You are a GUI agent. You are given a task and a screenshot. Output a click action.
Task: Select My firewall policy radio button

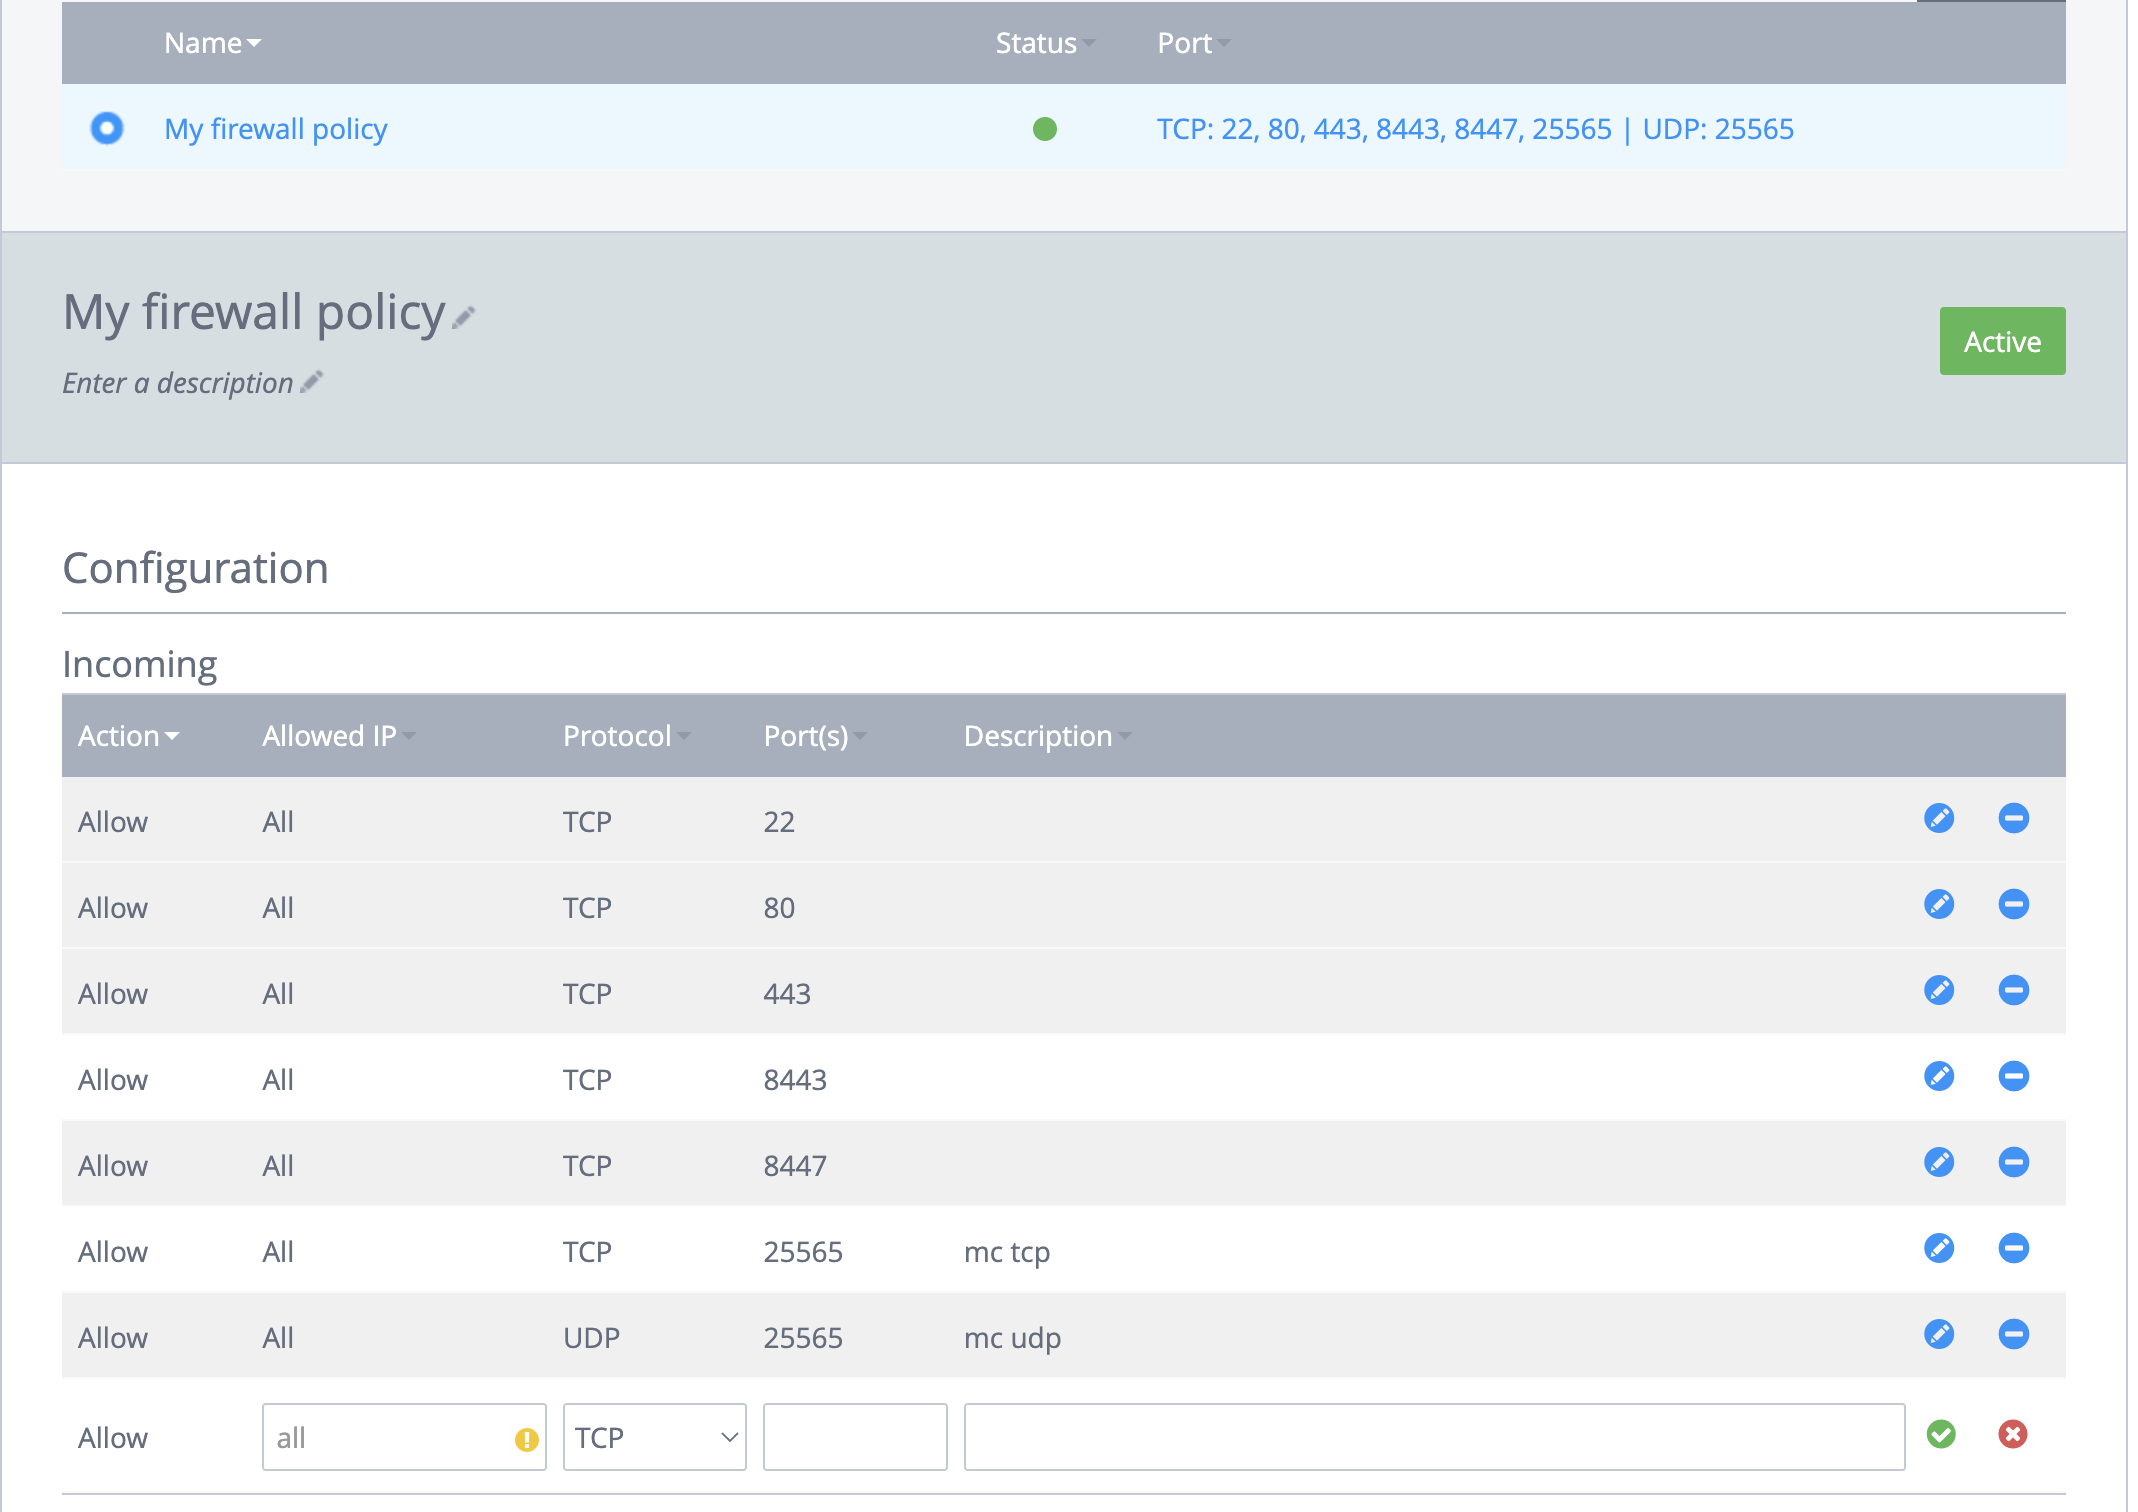107,128
